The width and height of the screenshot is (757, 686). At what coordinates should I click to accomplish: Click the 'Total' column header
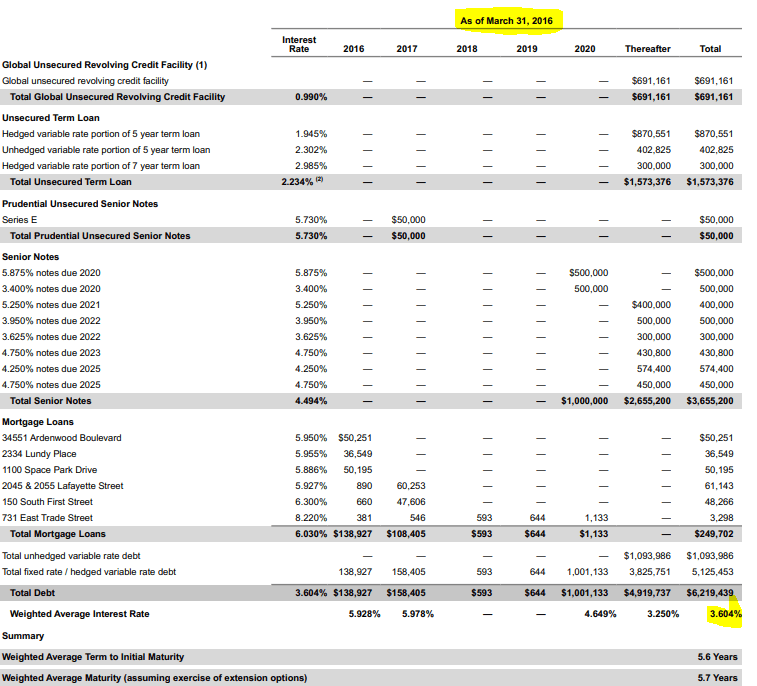(x=710, y=49)
